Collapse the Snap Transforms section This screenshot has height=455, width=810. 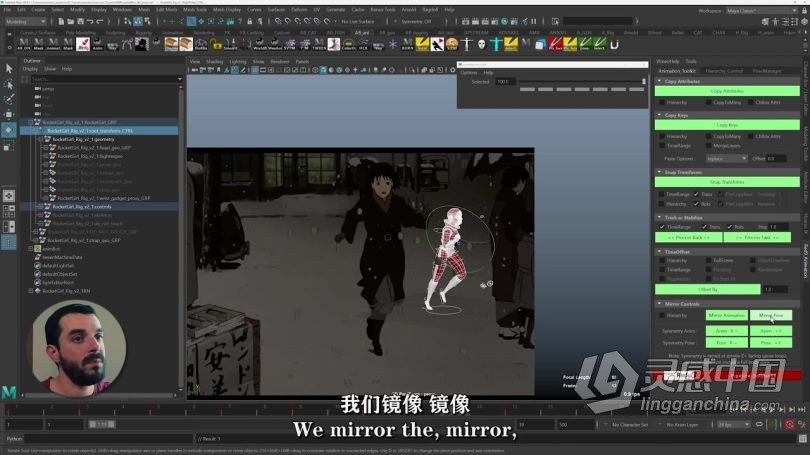point(660,172)
